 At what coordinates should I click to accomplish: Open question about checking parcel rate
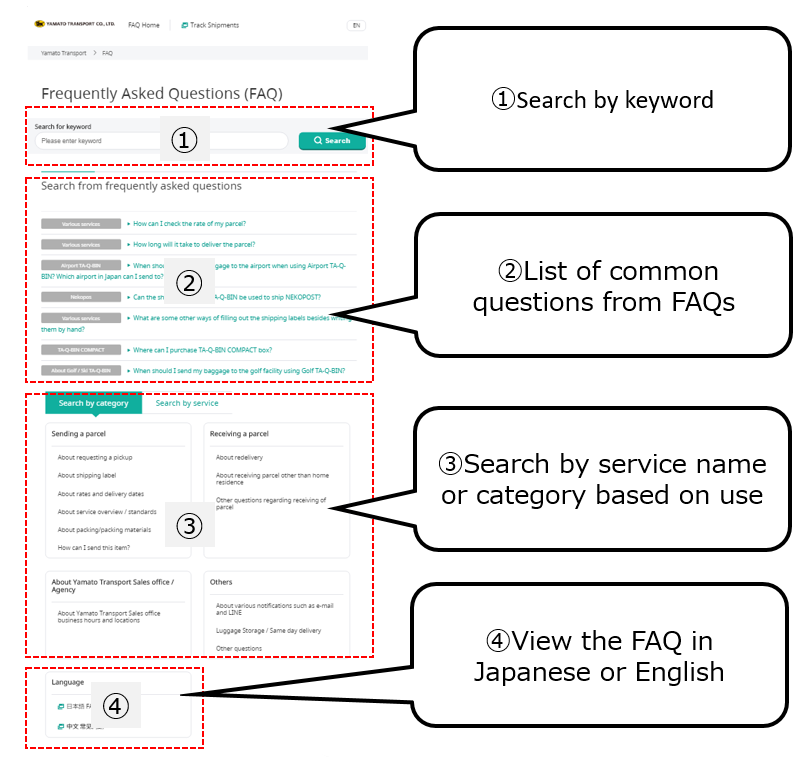coord(190,223)
